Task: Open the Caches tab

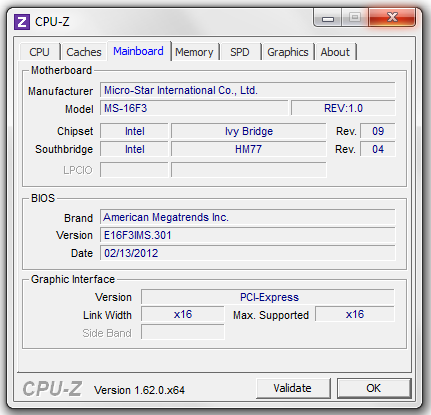Action: (84, 52)
